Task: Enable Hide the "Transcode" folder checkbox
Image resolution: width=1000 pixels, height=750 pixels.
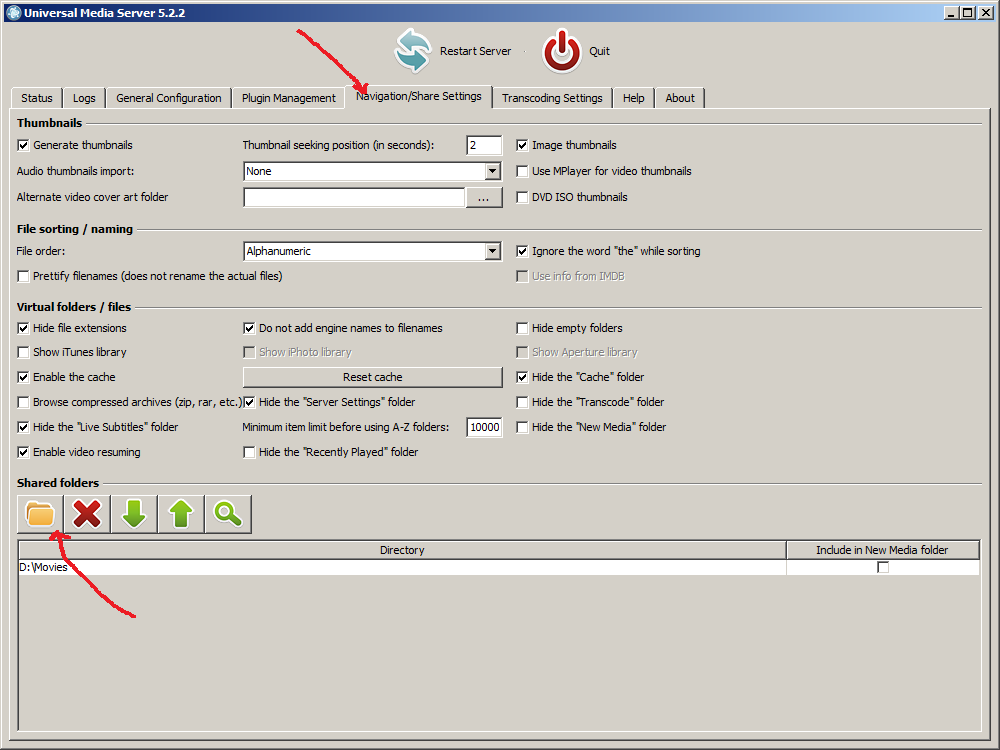Action: click(522, 402)
